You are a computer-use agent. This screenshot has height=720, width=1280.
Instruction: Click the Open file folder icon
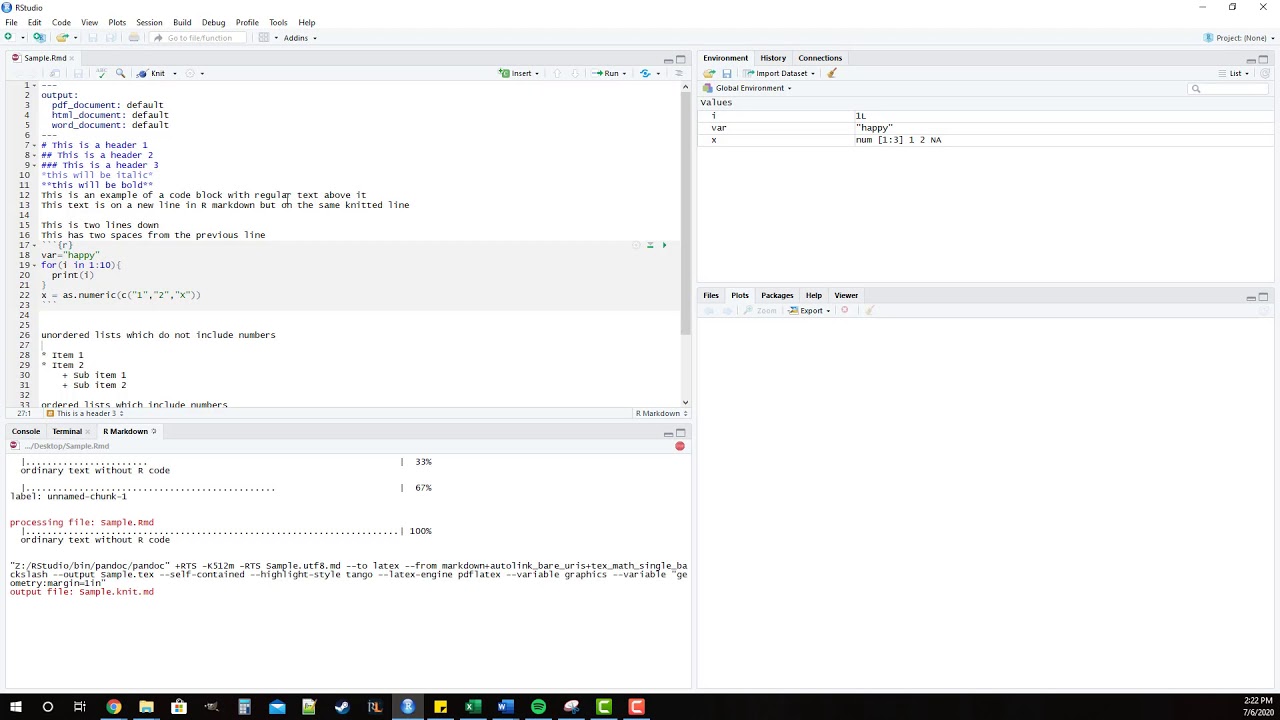[62, 38]
